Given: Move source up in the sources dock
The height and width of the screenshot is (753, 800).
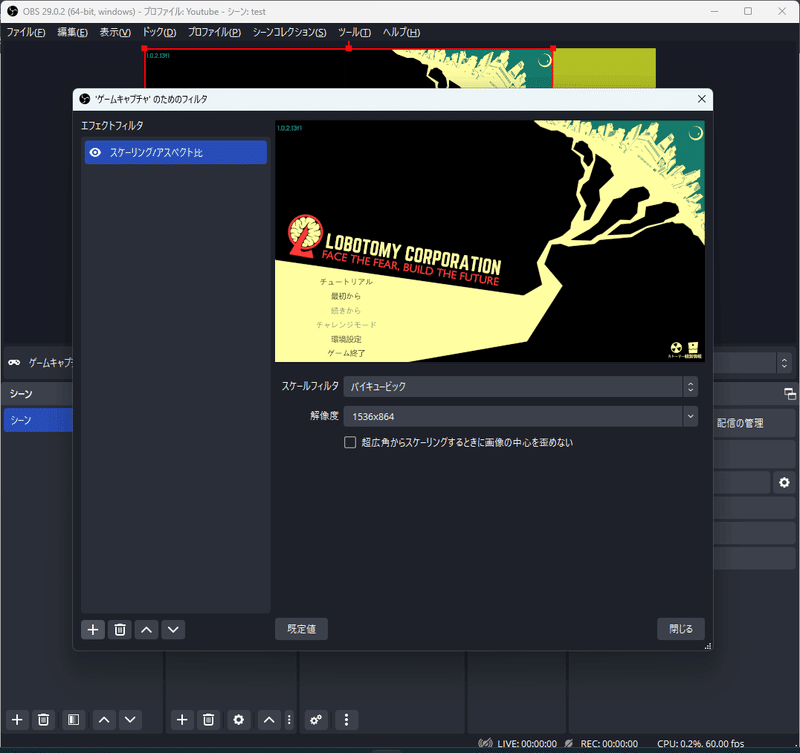Looking at the screenshot, I should point(269,720).
